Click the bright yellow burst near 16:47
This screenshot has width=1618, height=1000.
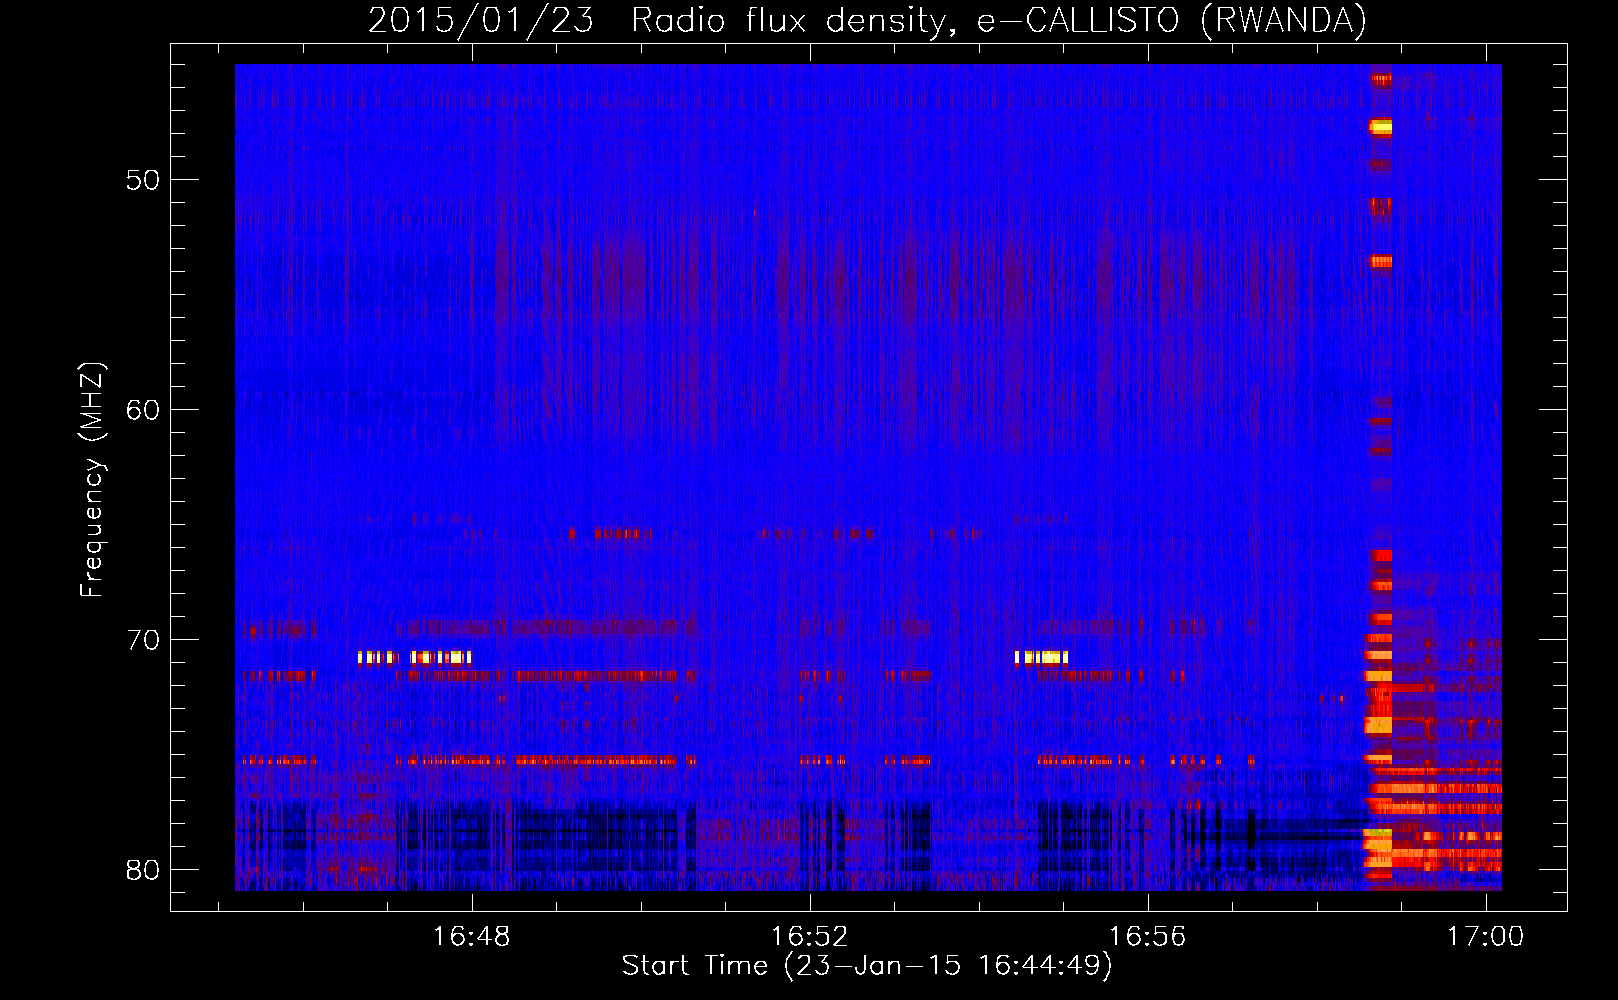(415, 658)
